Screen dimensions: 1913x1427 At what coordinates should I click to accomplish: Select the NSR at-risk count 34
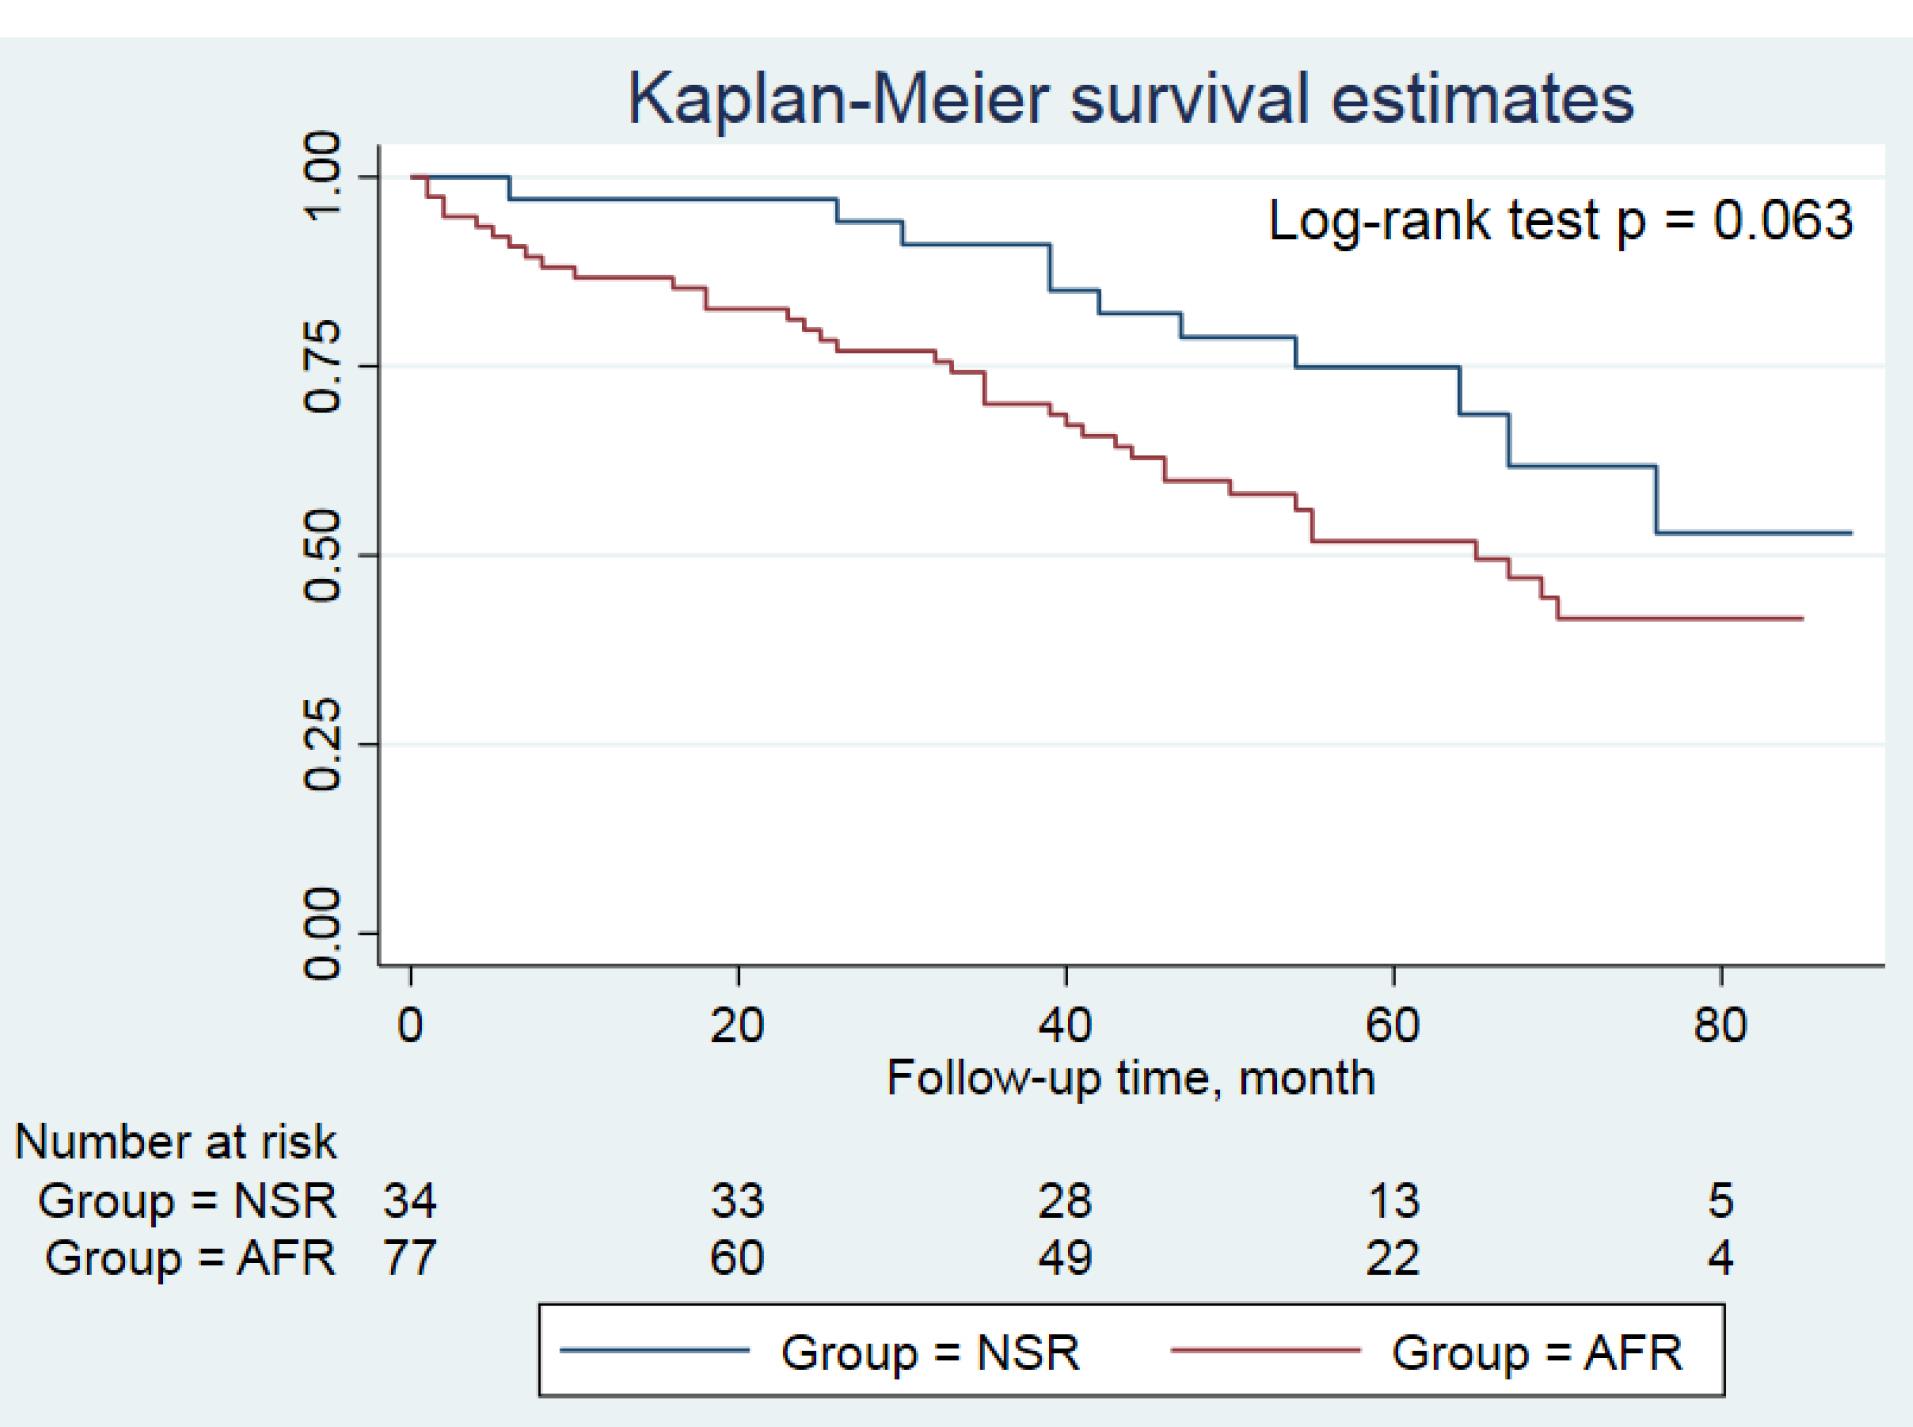click(409, 1200)
